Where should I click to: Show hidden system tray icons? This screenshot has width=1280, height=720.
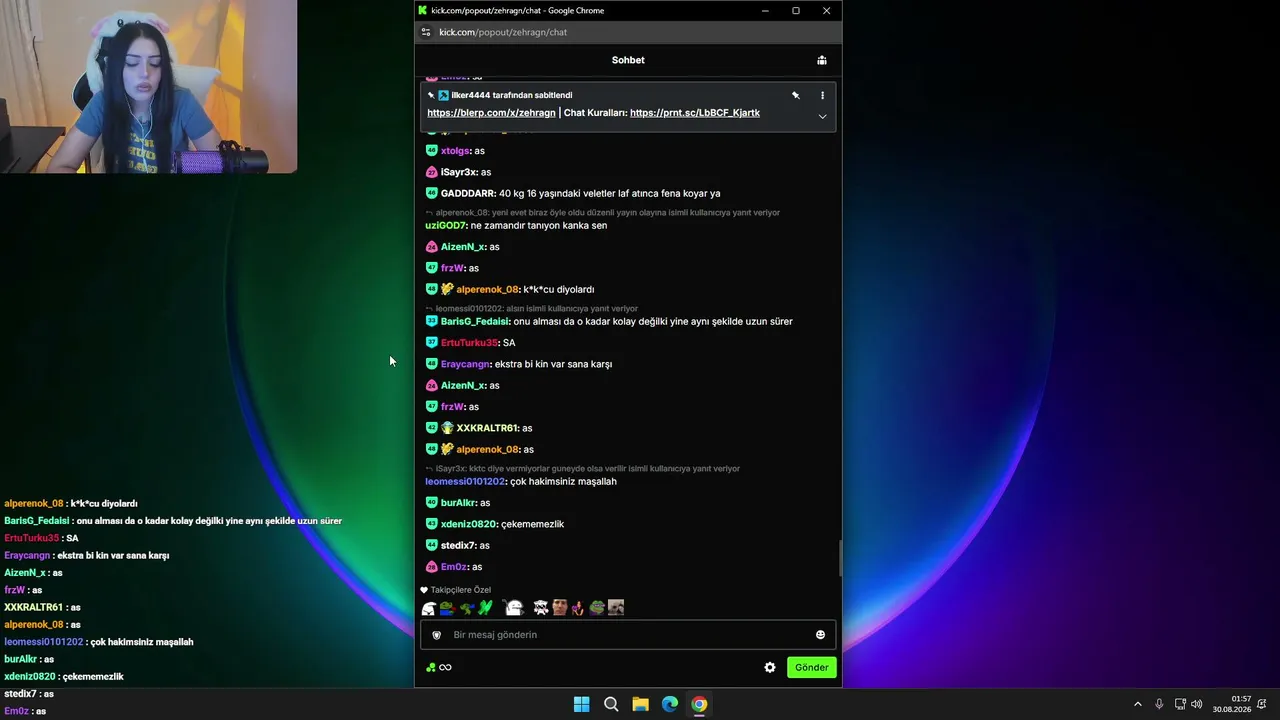click(x=1138, y=704)
